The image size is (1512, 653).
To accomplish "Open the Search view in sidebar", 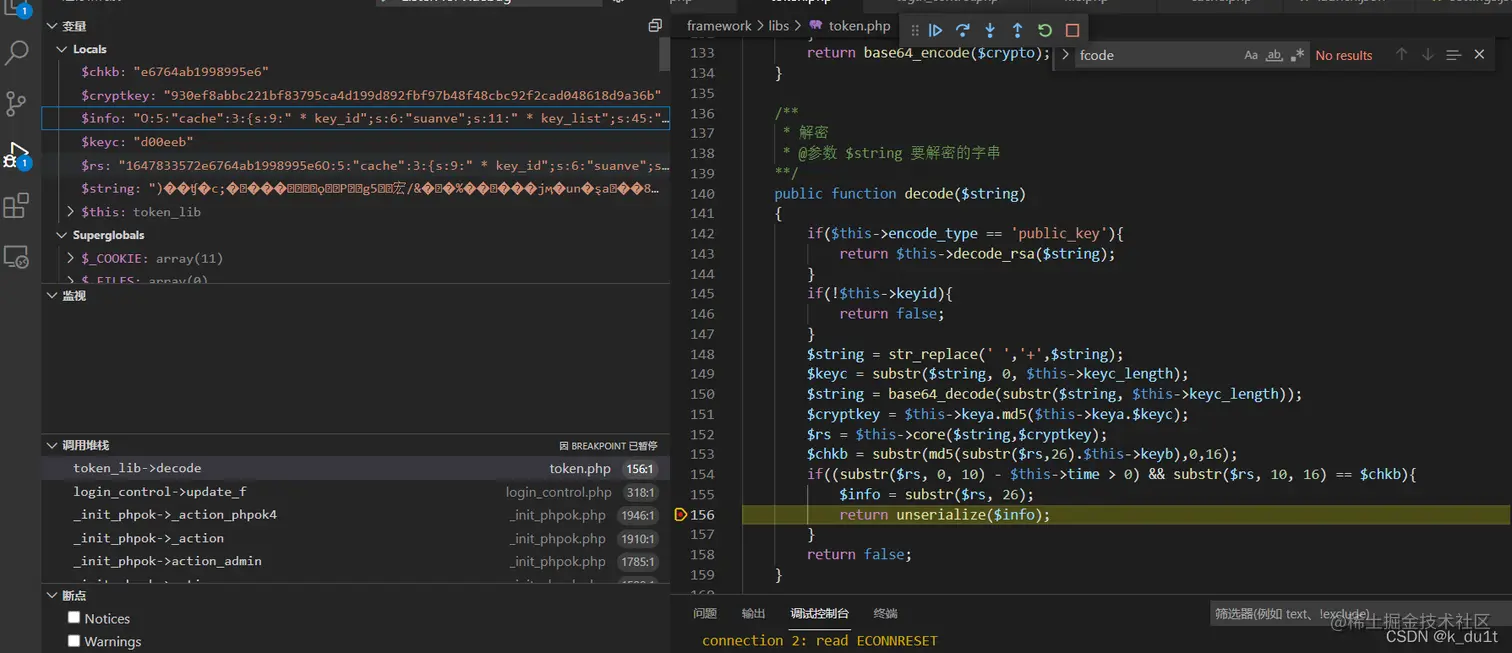I will [17, 52].
